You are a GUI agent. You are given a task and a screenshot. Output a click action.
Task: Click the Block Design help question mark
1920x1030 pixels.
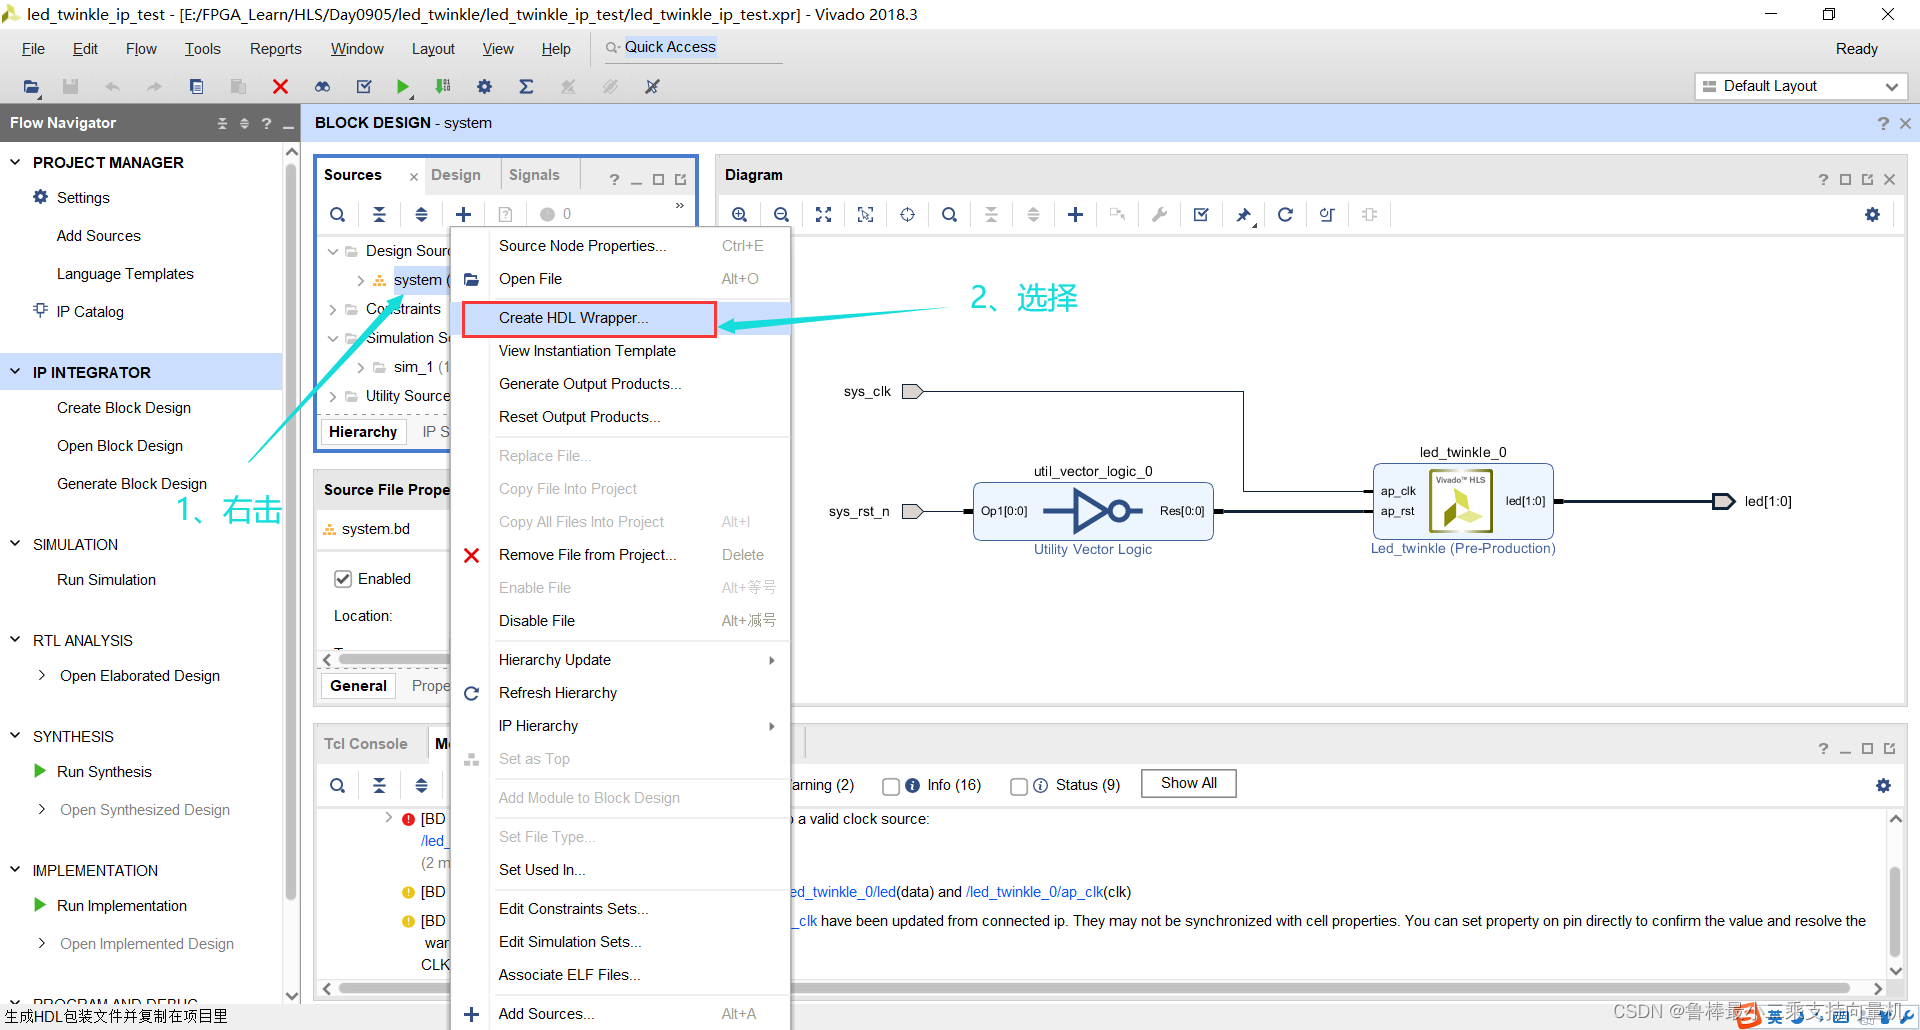point(1883,123)
